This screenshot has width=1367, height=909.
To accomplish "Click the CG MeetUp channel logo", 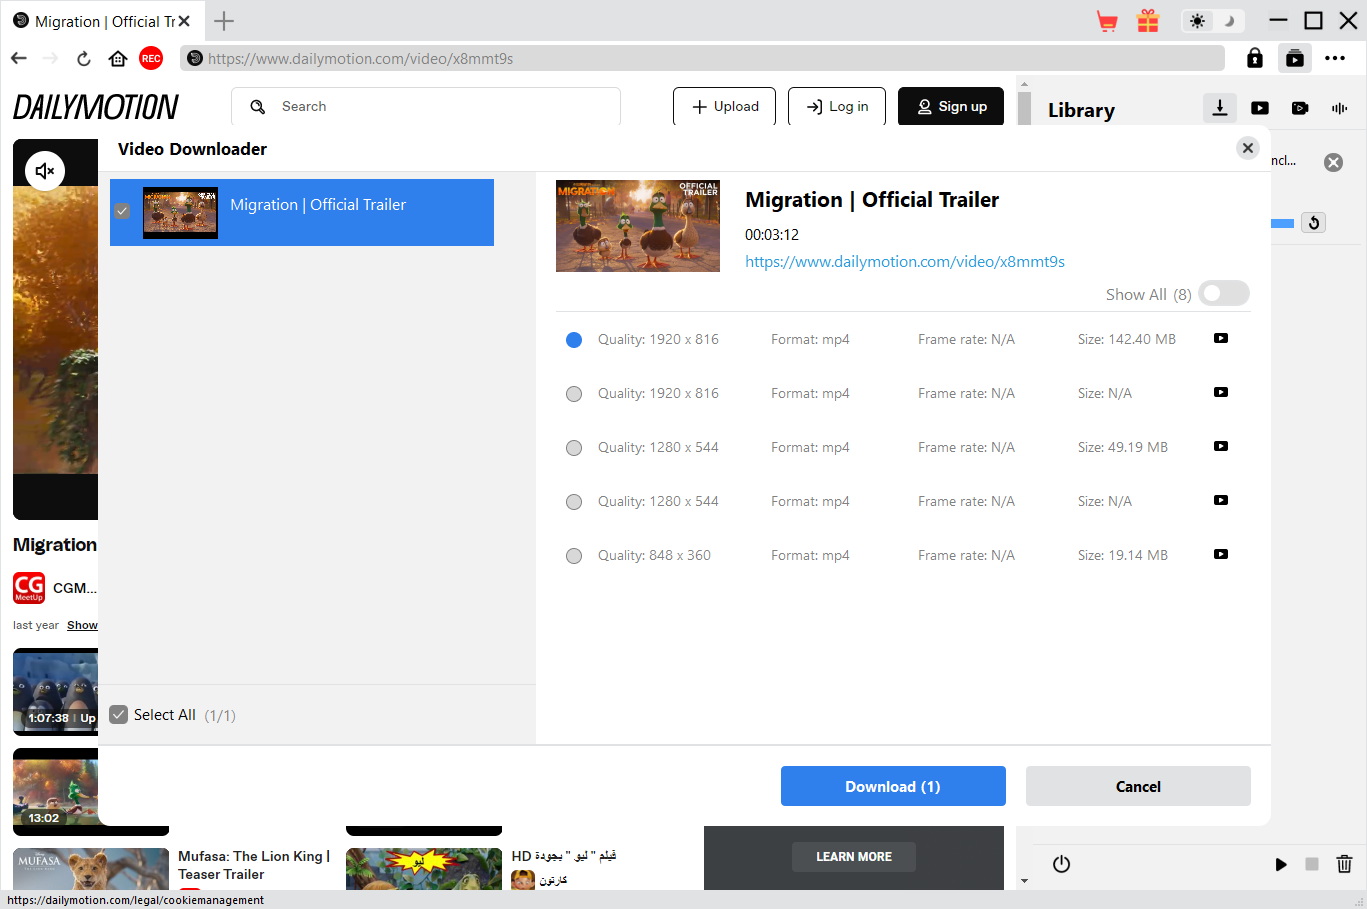I will [29, 588].
